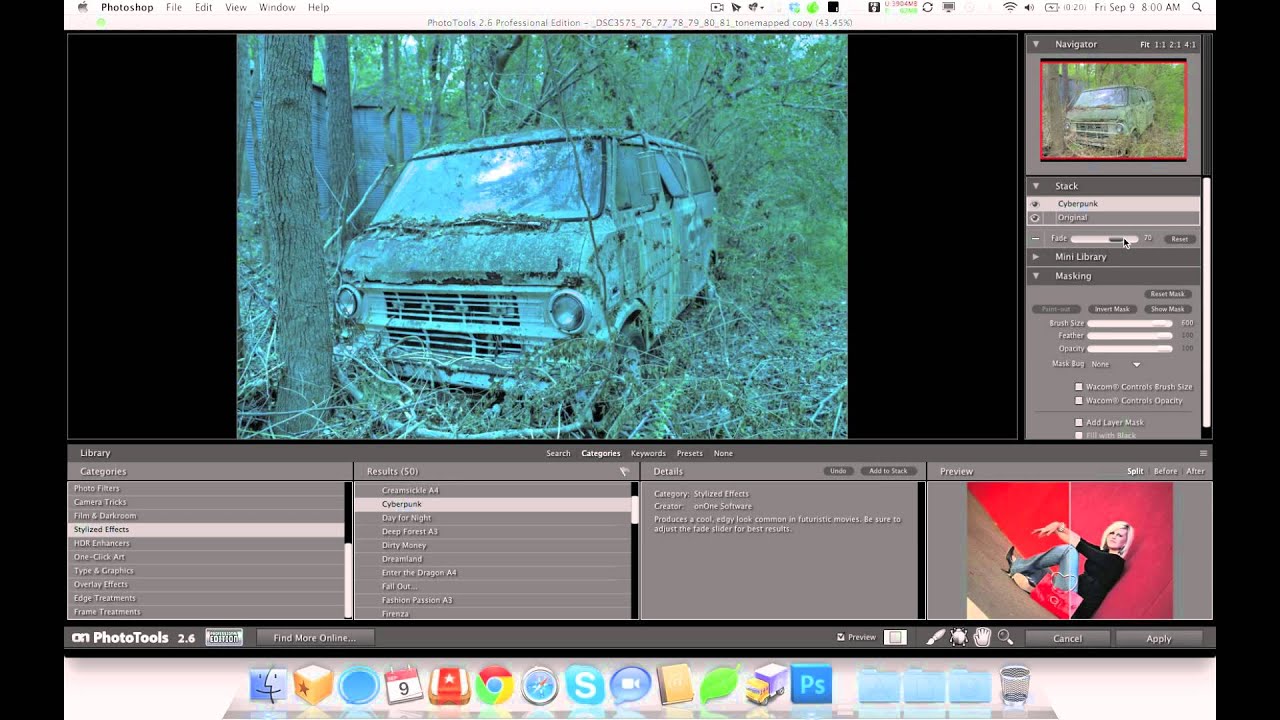Collapse the Masking panel
The width and height of the screenshot is (1280, 720).
click(x=1036, y=276)
